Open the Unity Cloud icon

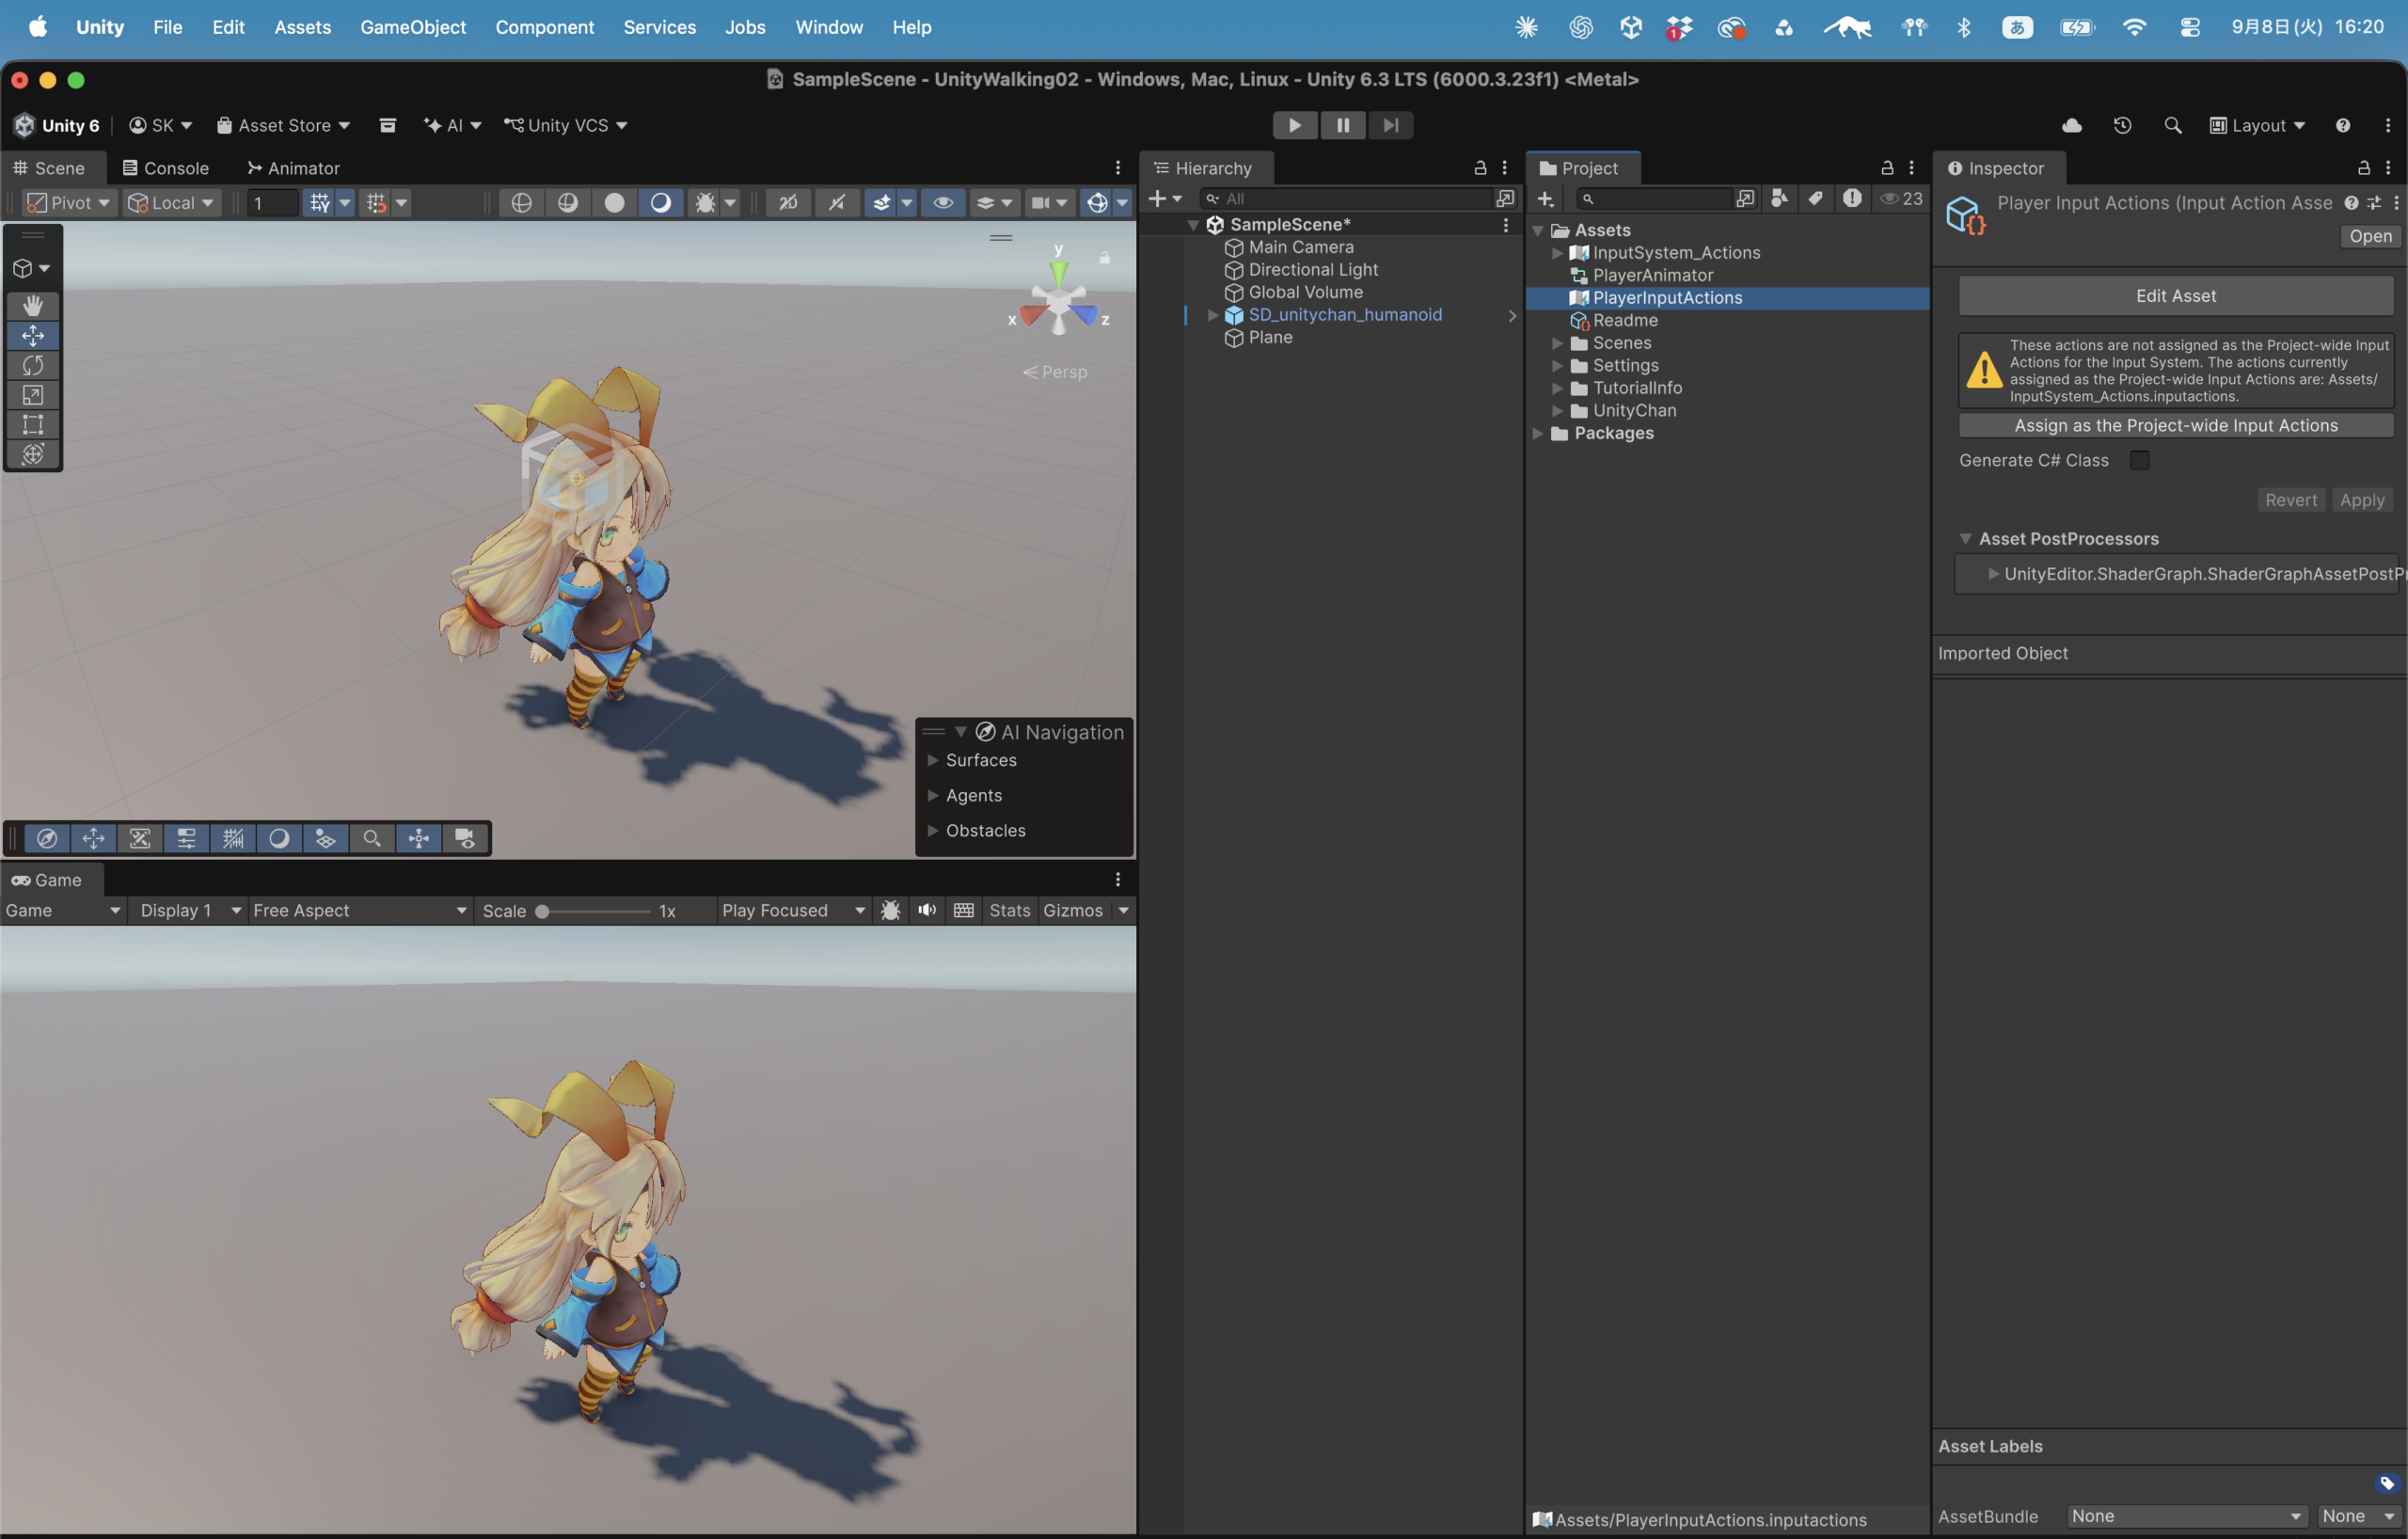2072,125
